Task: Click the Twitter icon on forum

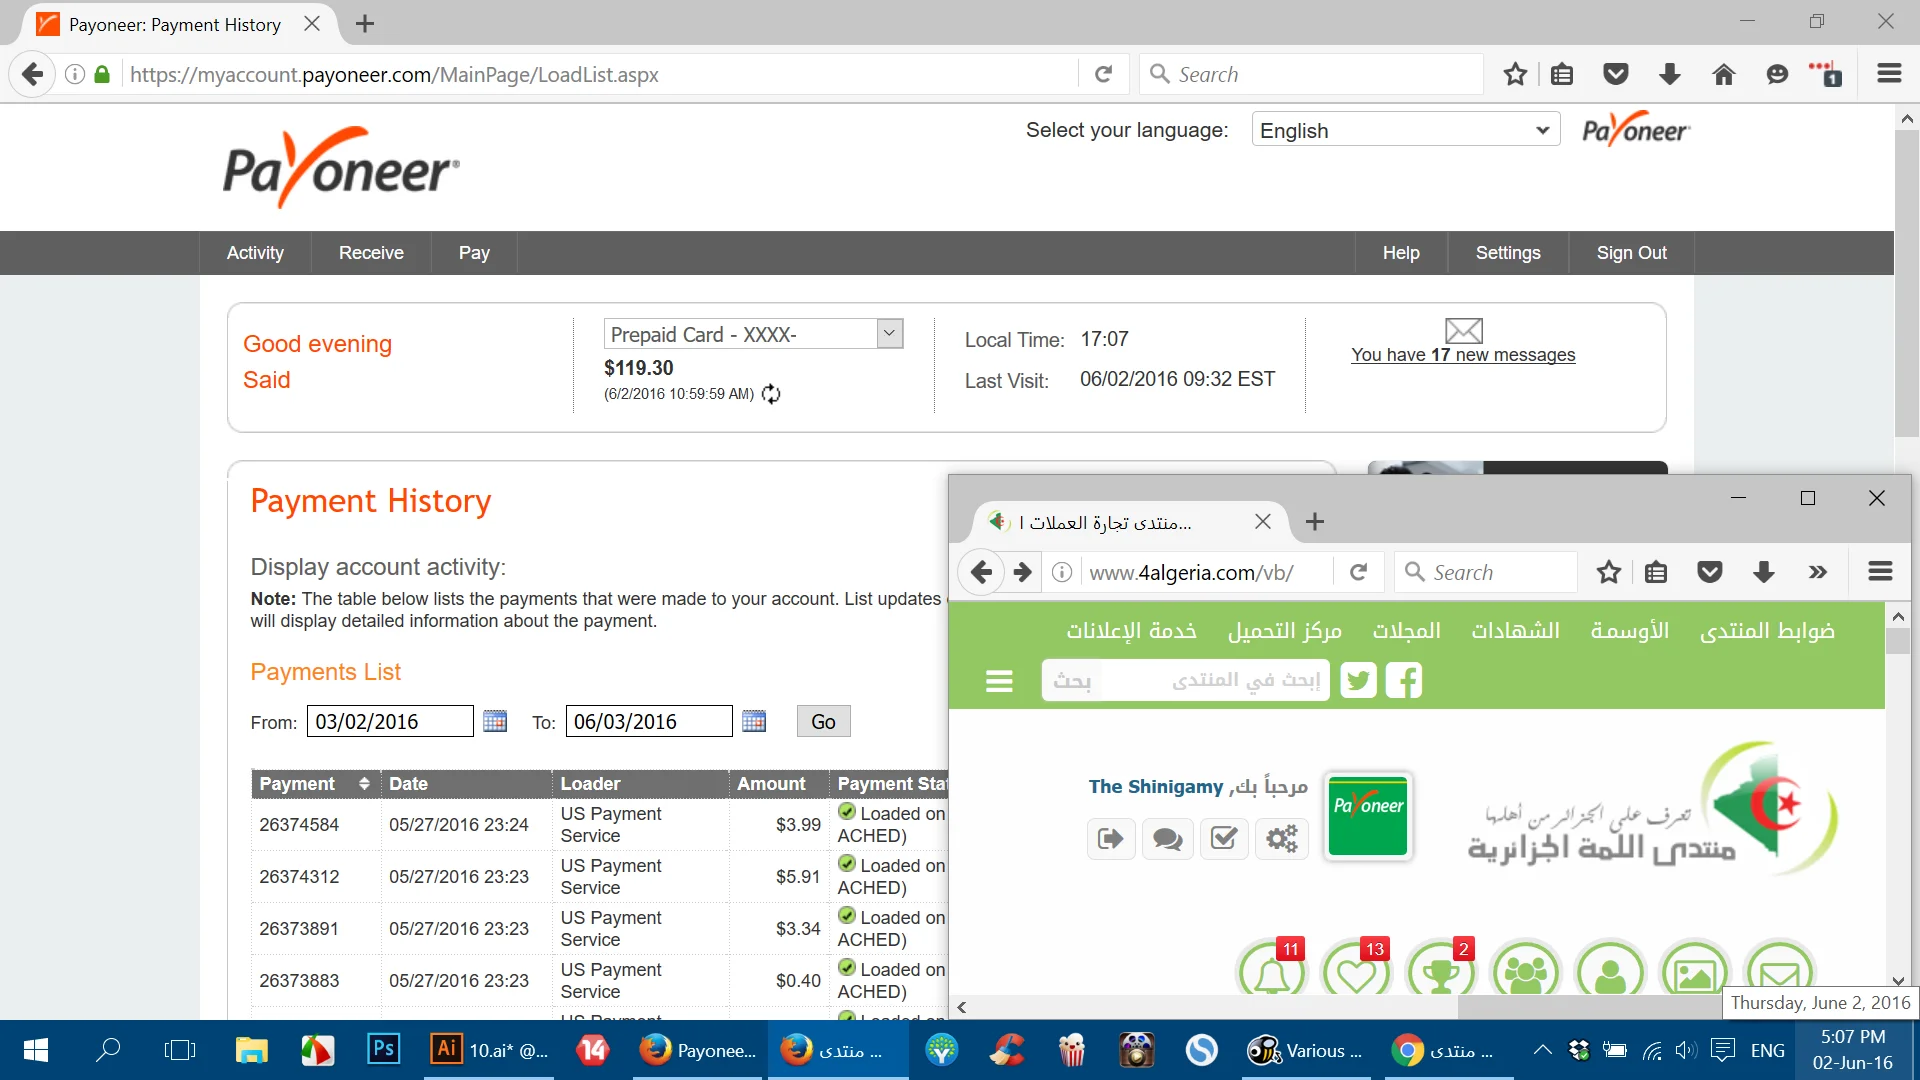Action: 1358,681
